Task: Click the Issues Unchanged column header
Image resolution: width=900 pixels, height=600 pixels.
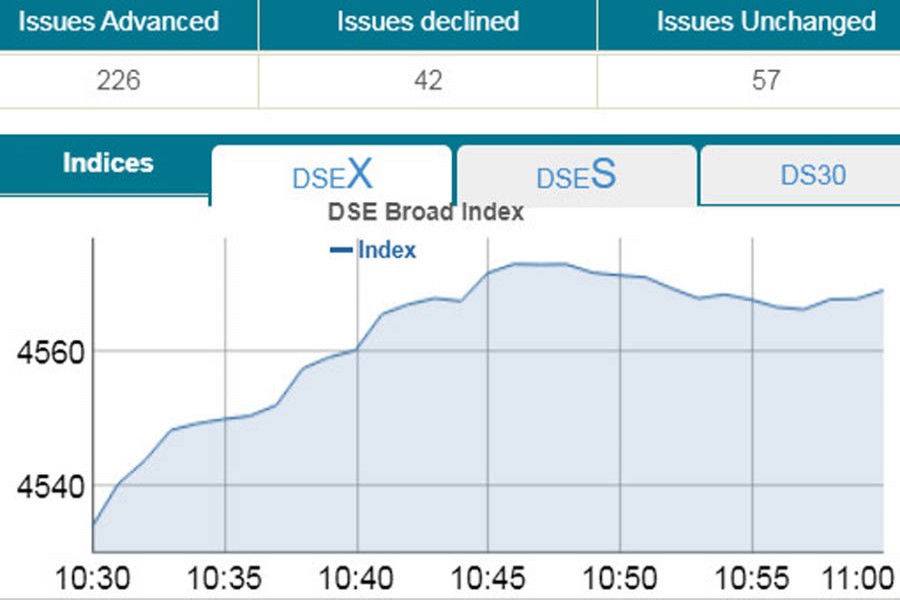Action: coord(765,22)
